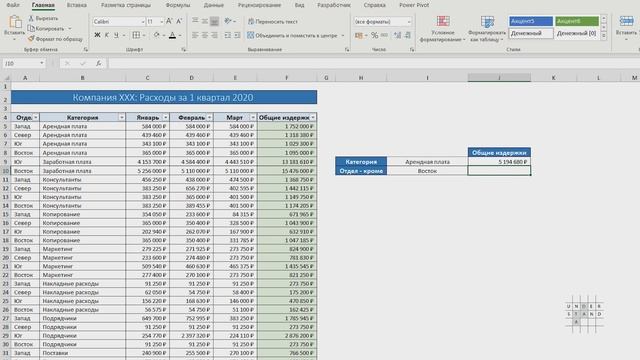This screenshot has height=360, width=640.
Task: Toggle align text left
Action: [x=195, y=36]
